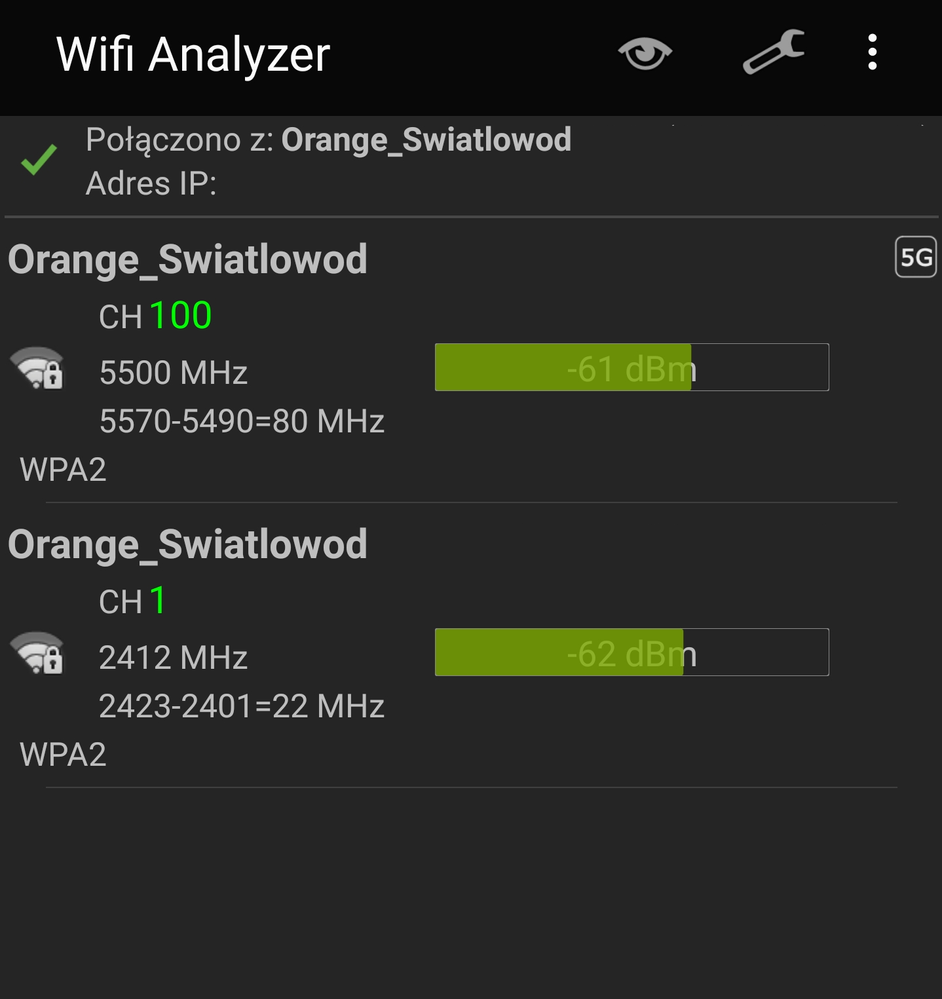Image resolution: width=942 pixels, height=999 pixels.
Task: Tap WPA2 label of the 5G network
Action: click(x=63, y=469)
